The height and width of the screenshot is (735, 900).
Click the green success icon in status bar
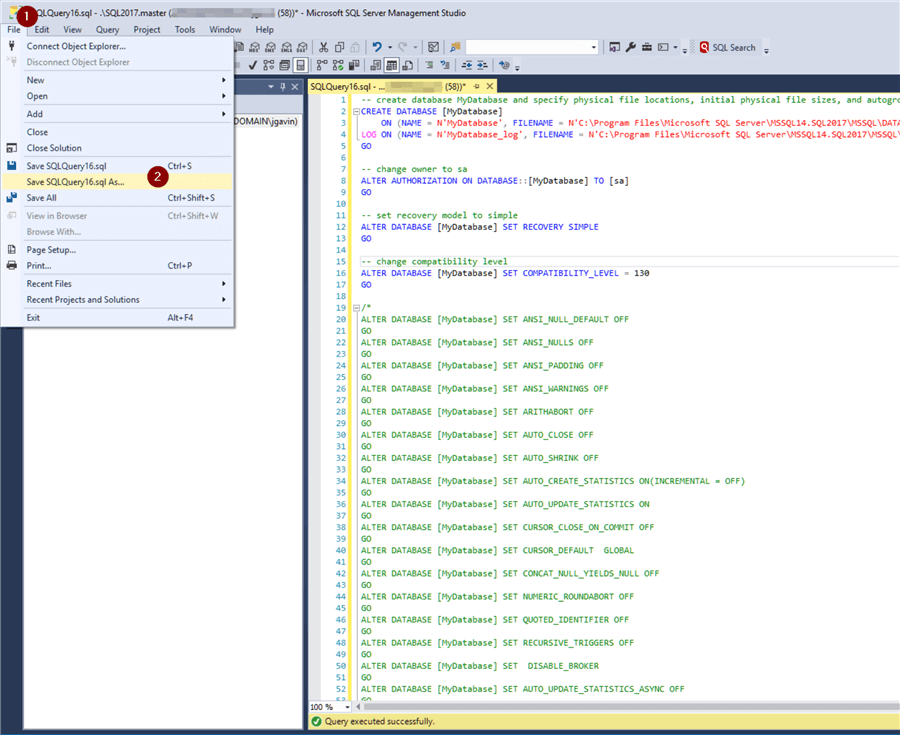[316, 721]
